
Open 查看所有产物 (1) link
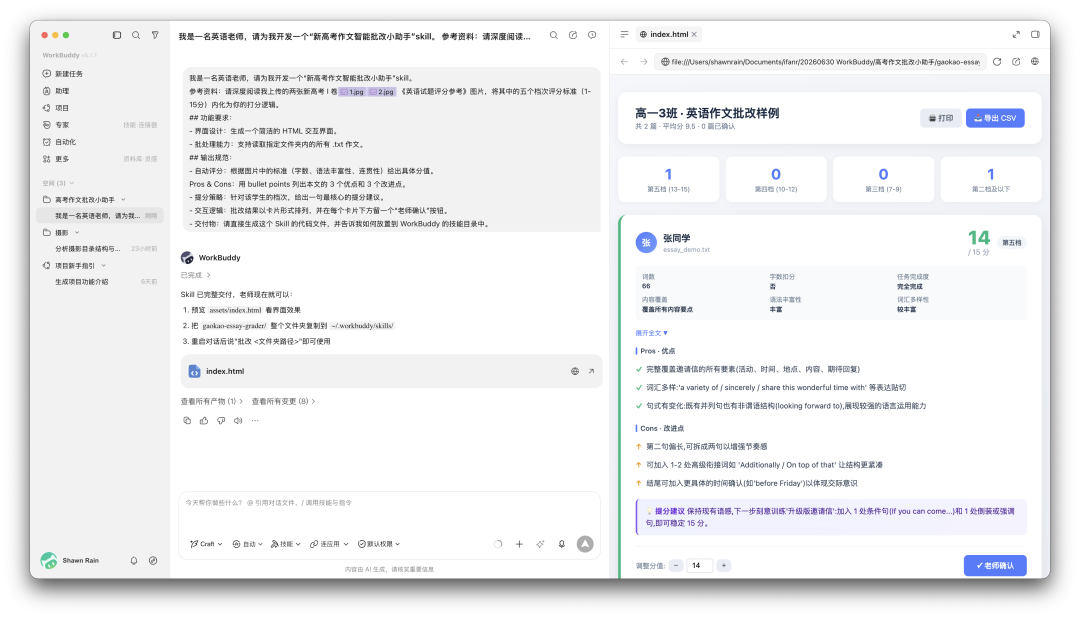211,402
